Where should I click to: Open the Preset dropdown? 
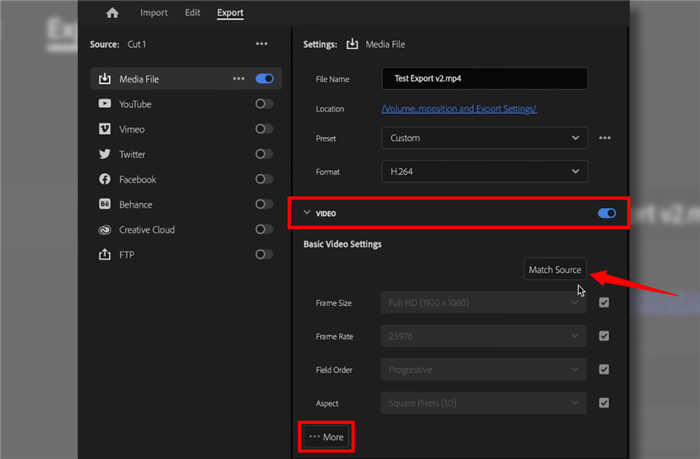coord(484,138)
